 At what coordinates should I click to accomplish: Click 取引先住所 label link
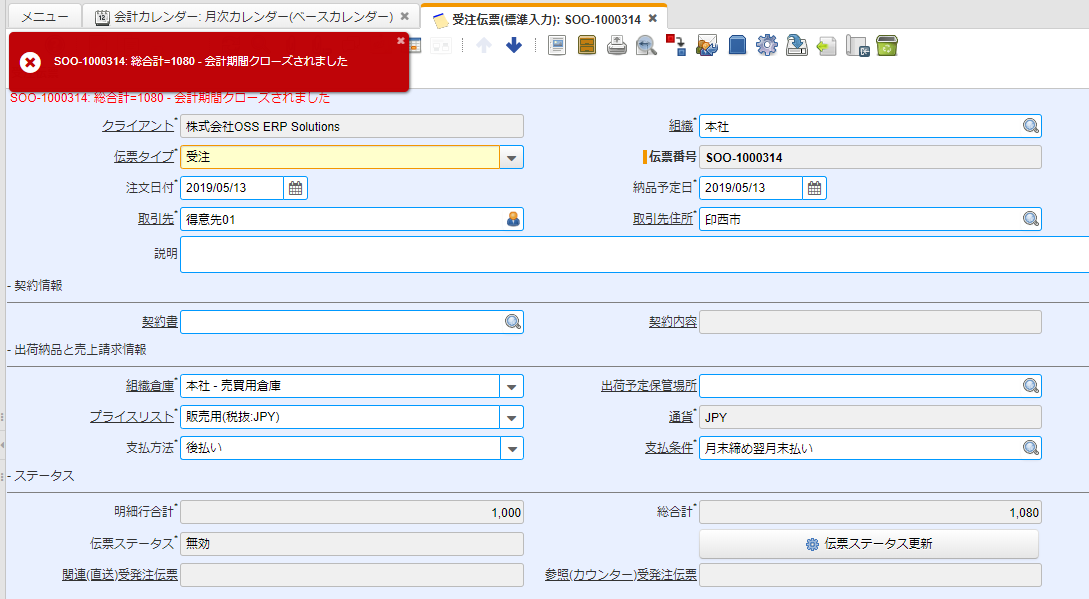pos(663,219)
